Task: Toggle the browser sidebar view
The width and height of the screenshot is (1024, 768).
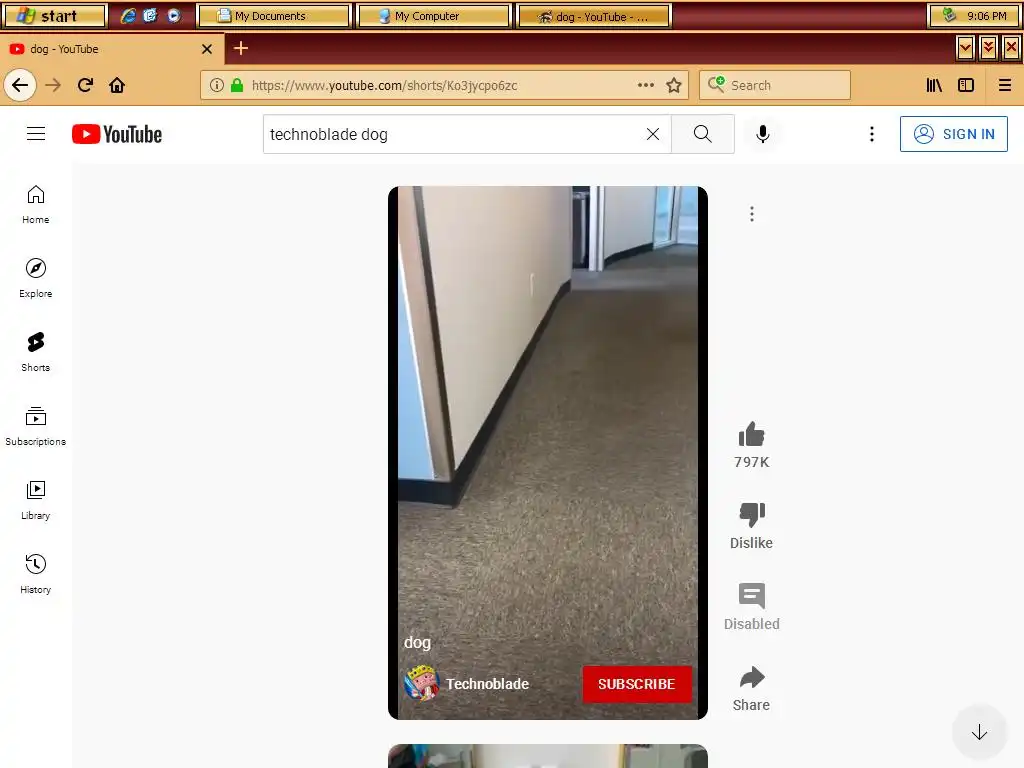Action: click(966, 85)
